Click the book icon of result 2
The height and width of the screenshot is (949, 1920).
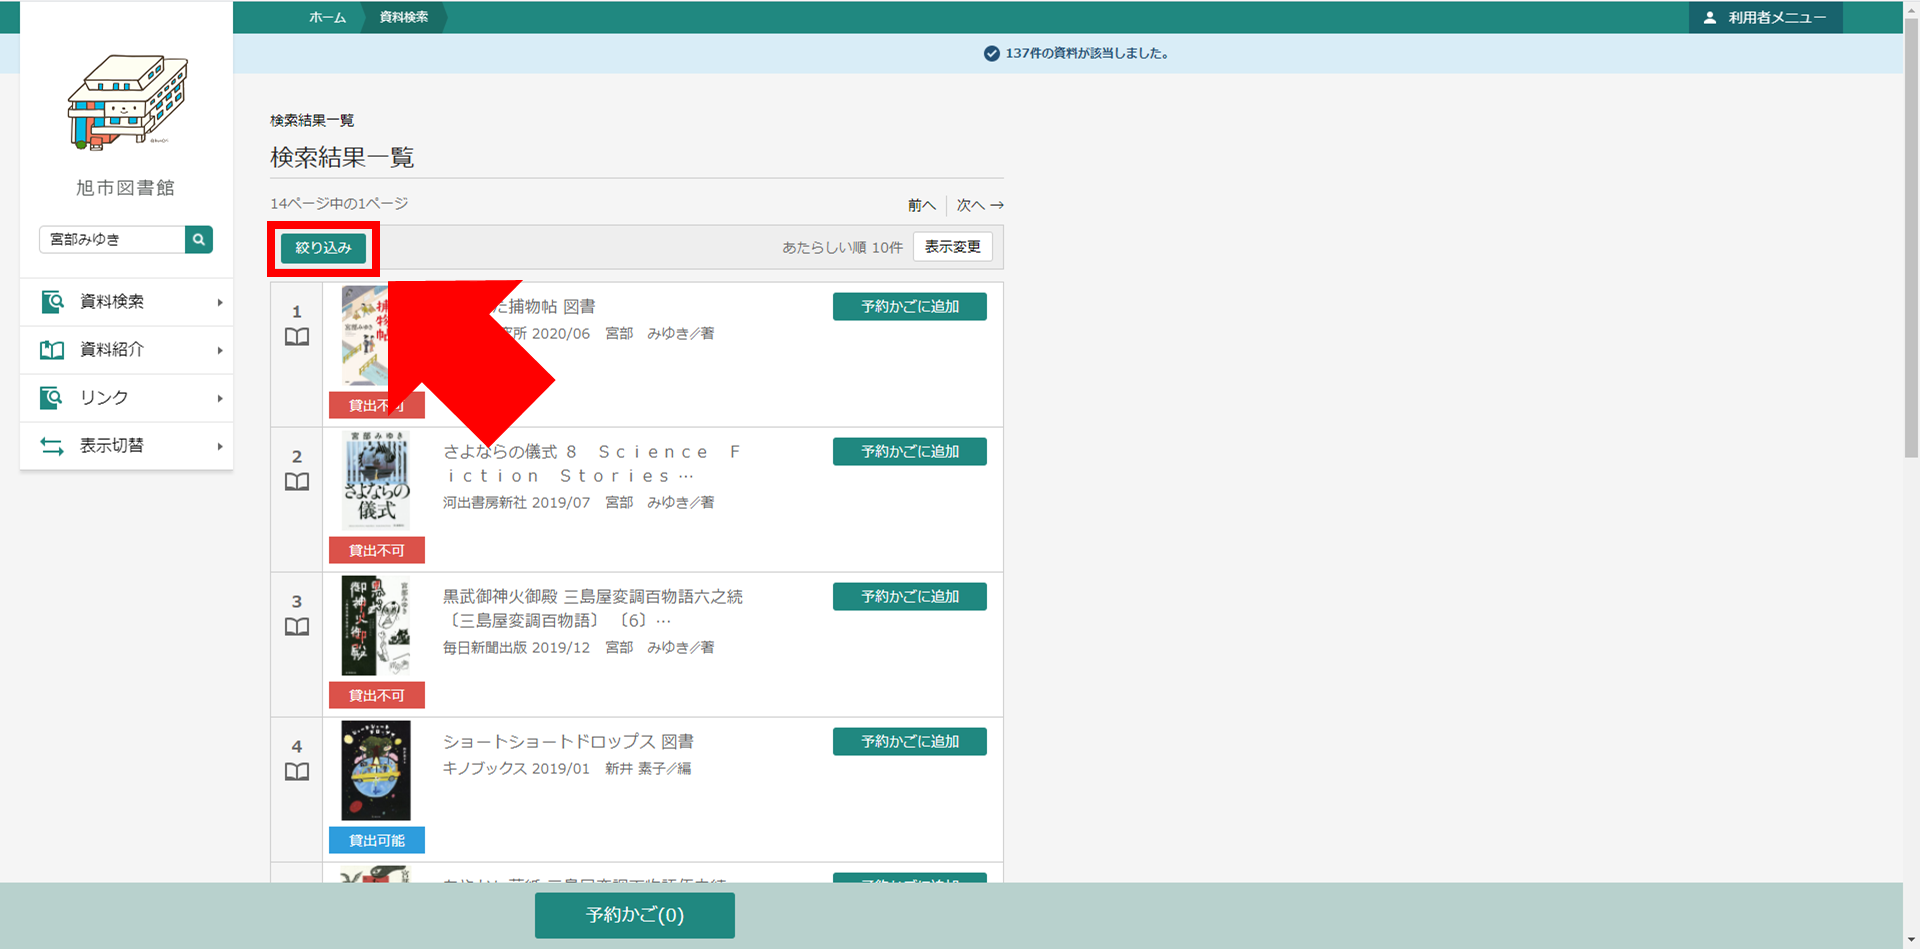[297, 482]
